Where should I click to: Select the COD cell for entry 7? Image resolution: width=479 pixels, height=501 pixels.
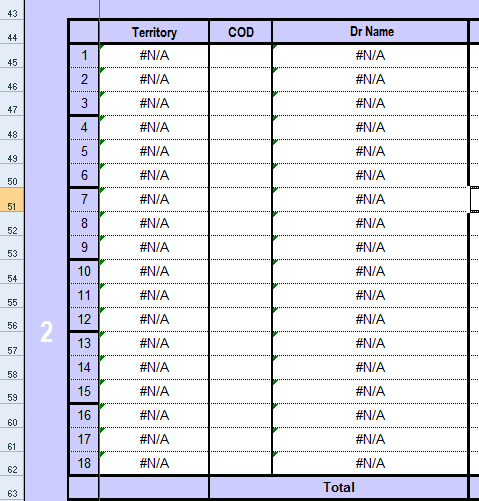(x=241, y=199)
